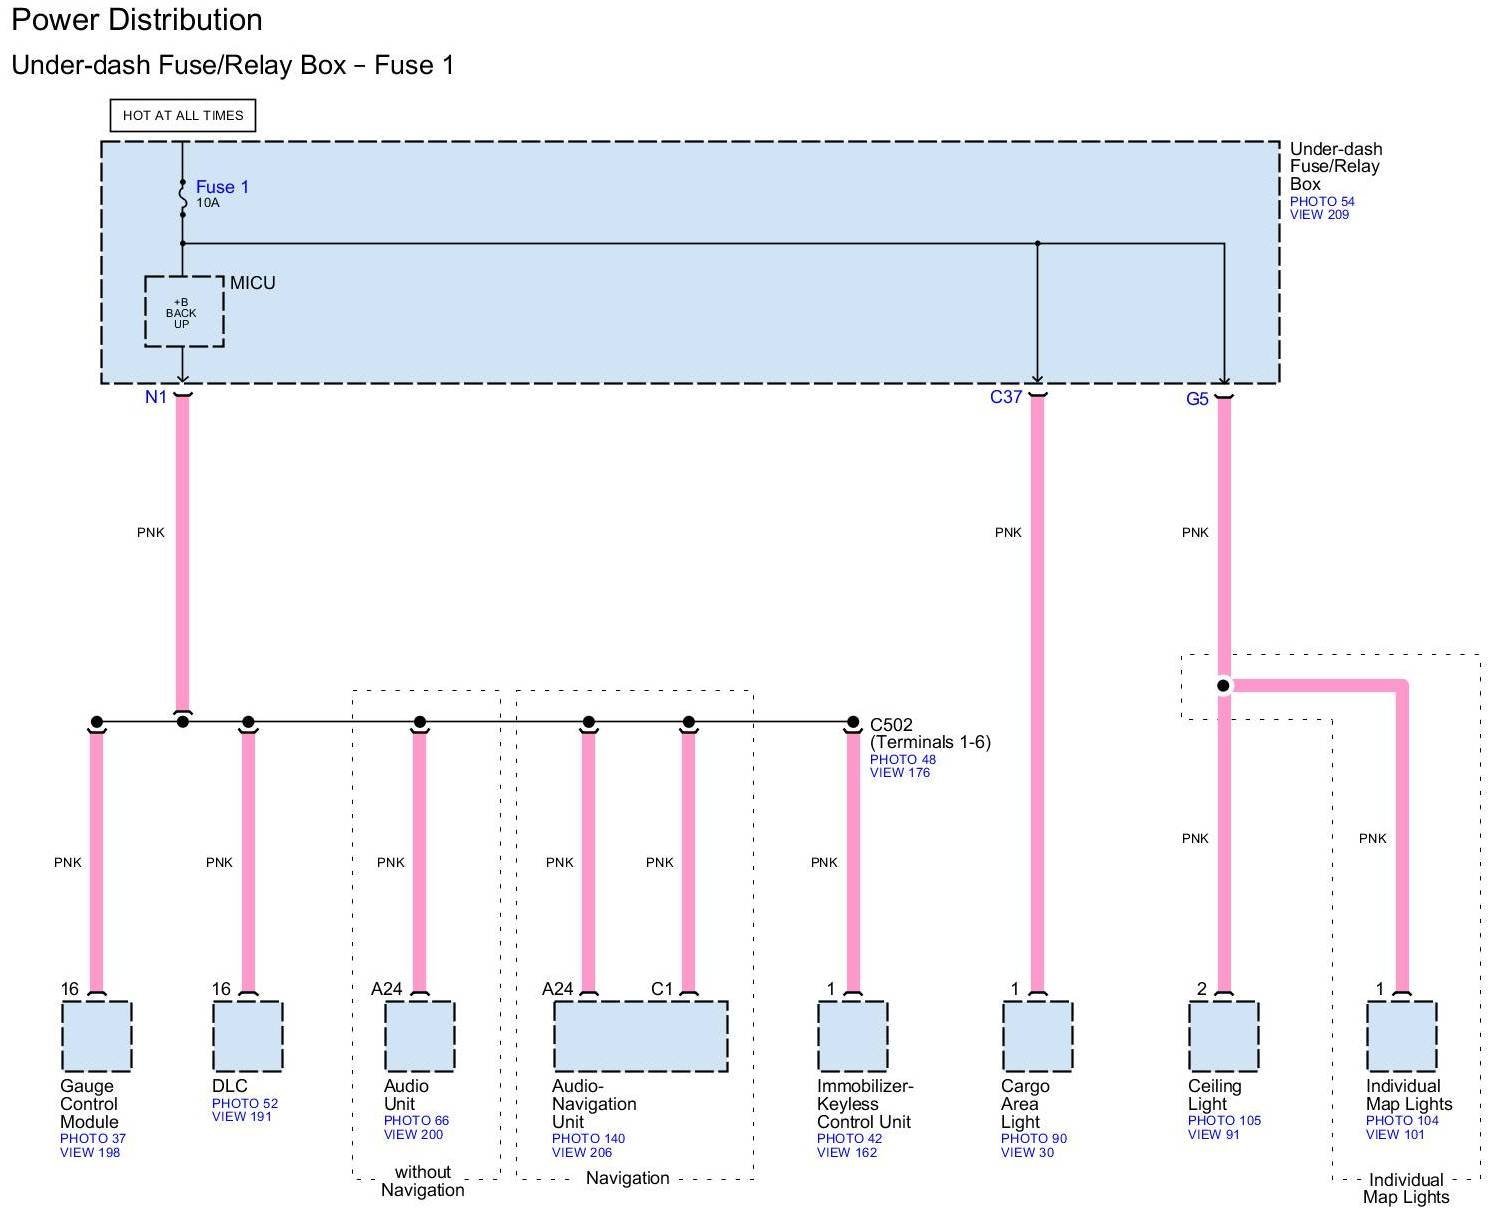Select the Gauge Control Module component box
The image size is (1494, 1214).
(96, 1036)
